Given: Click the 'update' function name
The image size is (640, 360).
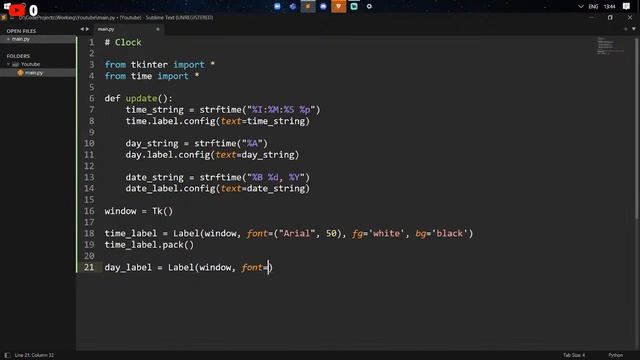Looking at the screenshot, I should tap(141, 98).
